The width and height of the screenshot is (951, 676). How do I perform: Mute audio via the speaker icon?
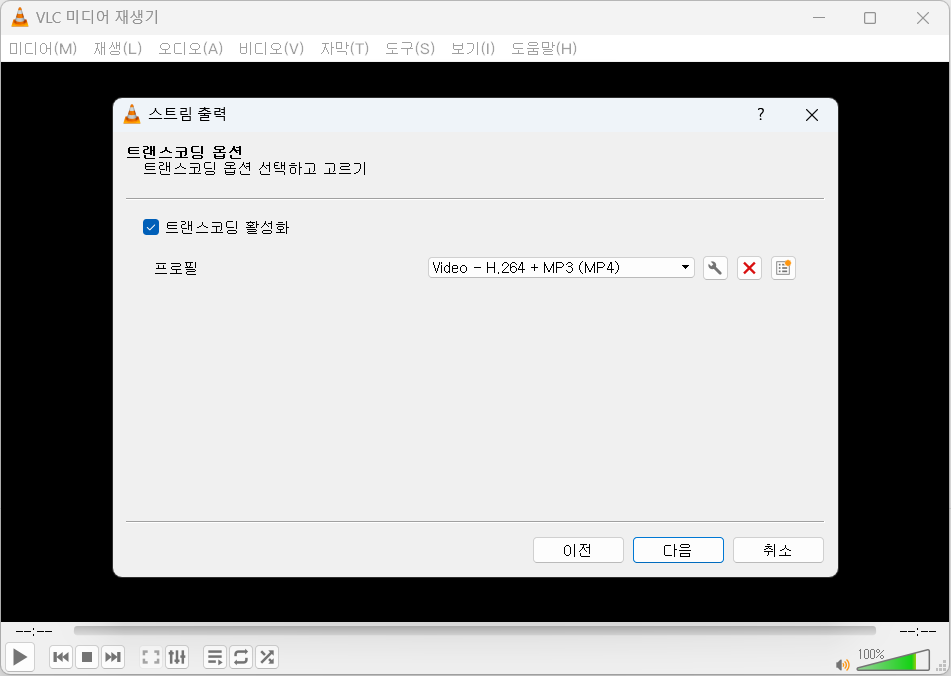[842, 661]
